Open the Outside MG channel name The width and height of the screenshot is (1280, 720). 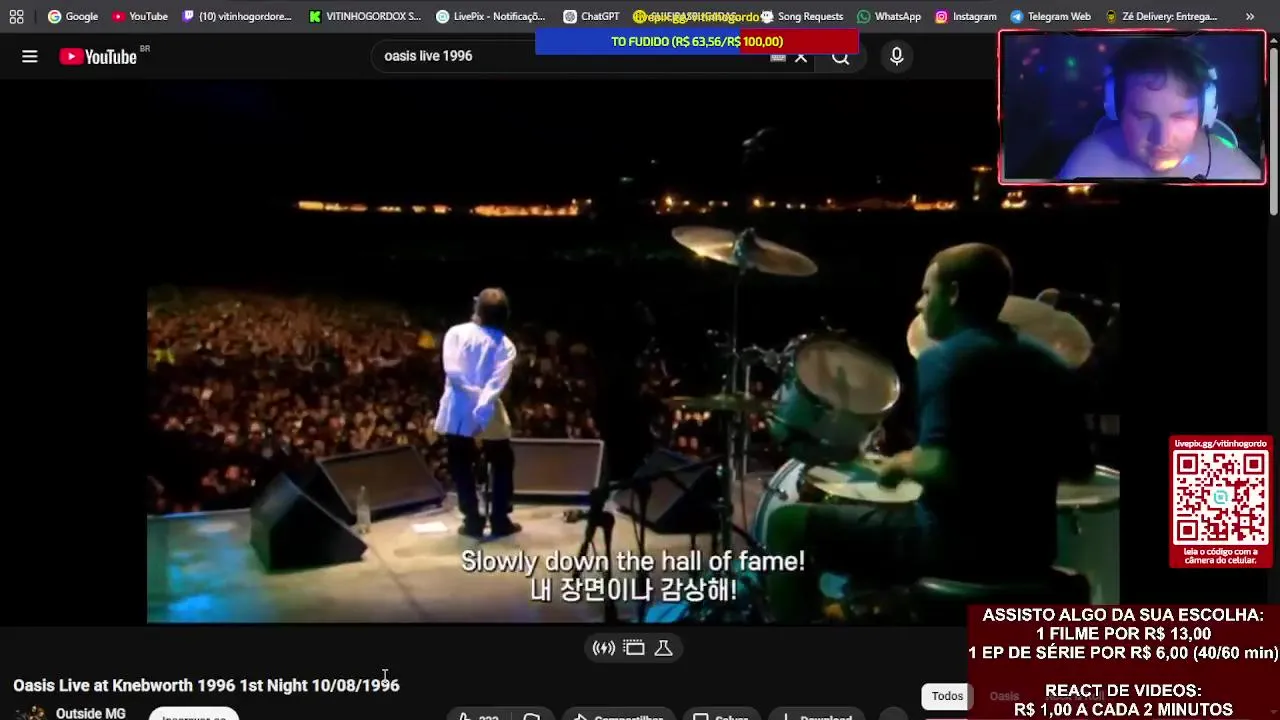pyautogui.click(x=91, y=713)
